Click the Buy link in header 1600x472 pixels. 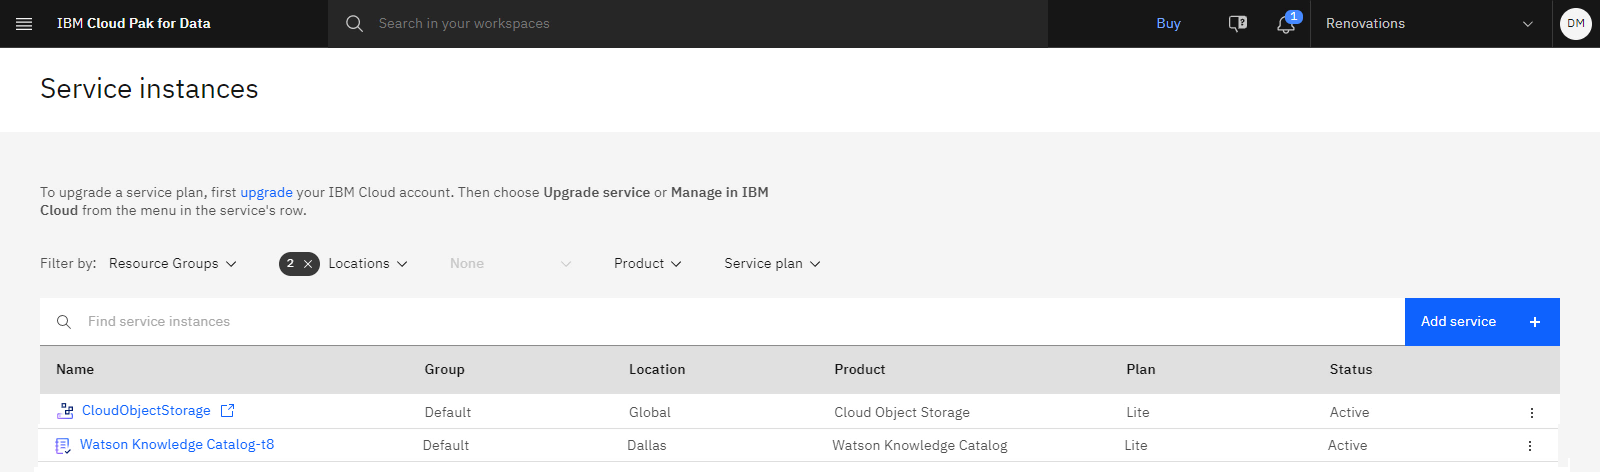[x=1168, y=23]
